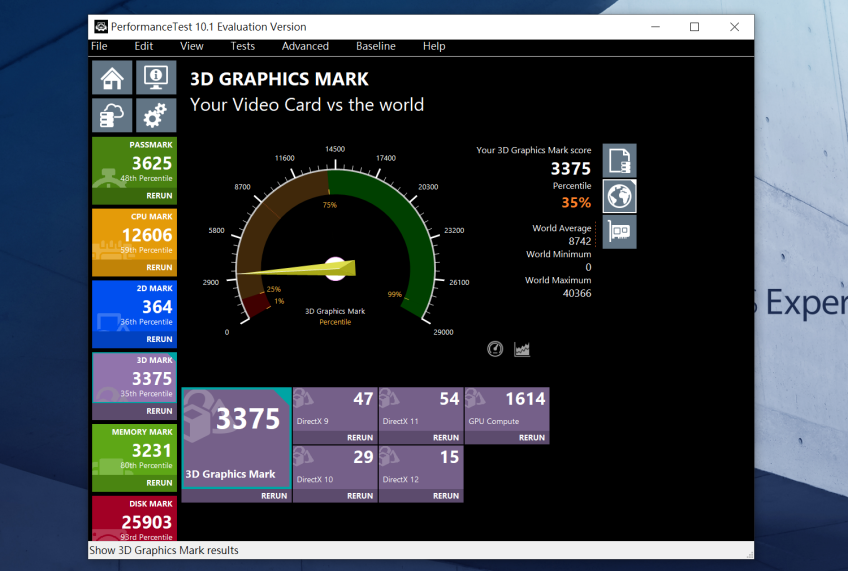
Task: Rerun the DirectX 11 test
Action: tap(446, 437)
